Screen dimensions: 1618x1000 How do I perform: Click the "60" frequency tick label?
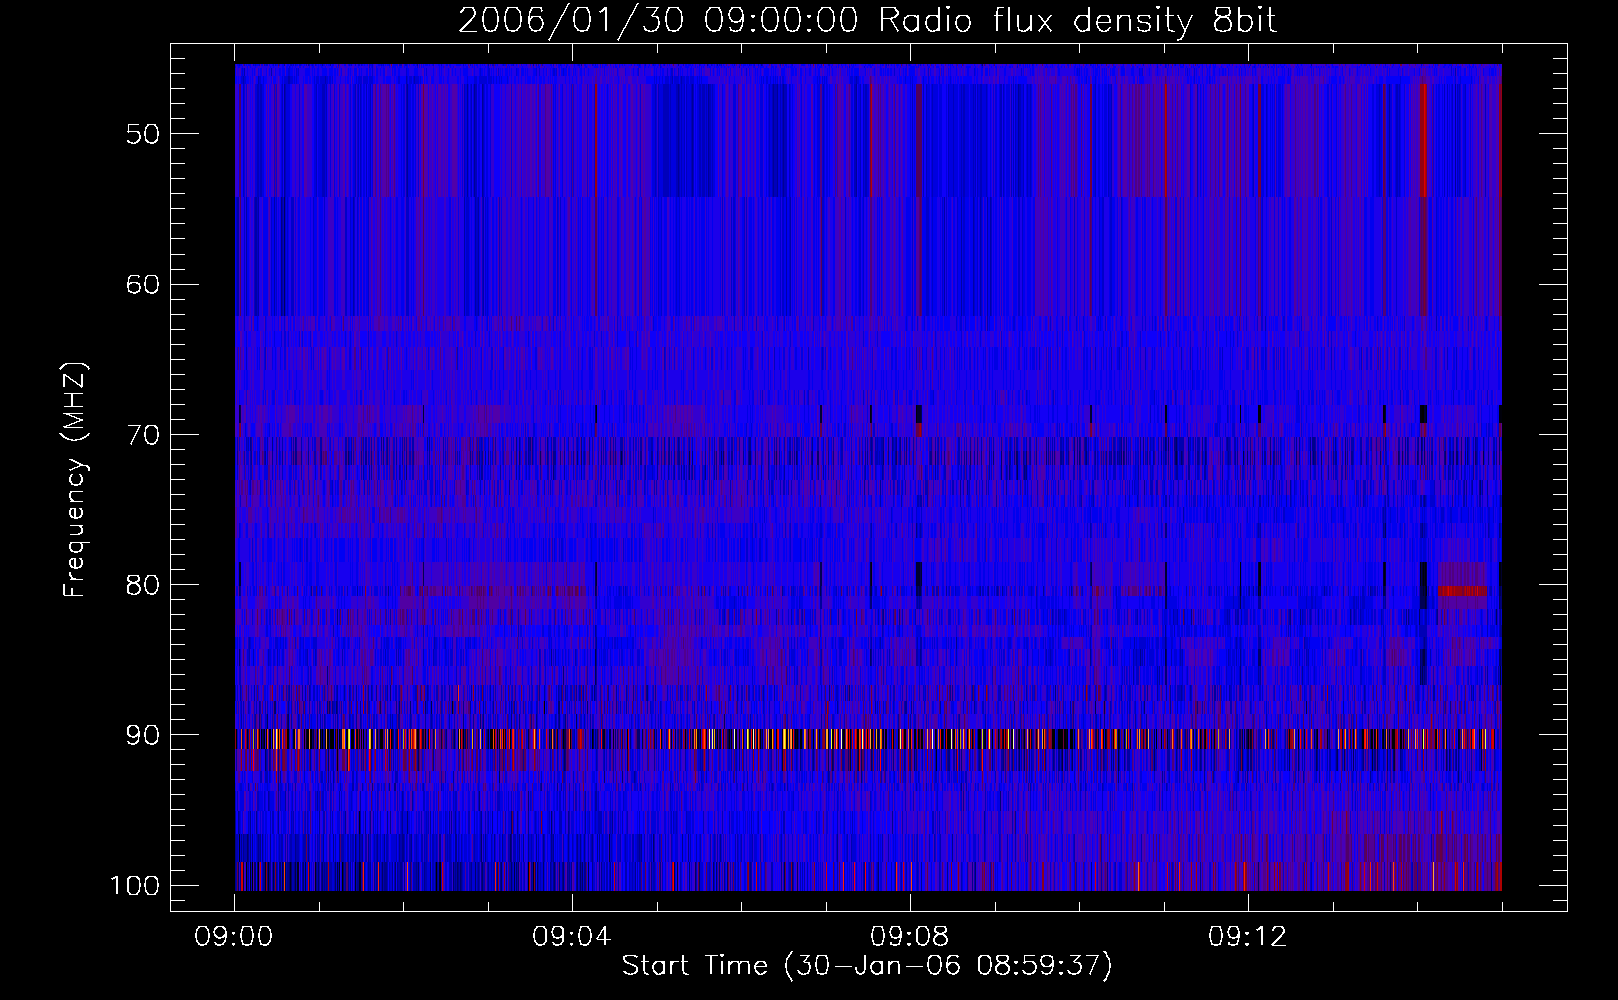(x=143, y=284)
